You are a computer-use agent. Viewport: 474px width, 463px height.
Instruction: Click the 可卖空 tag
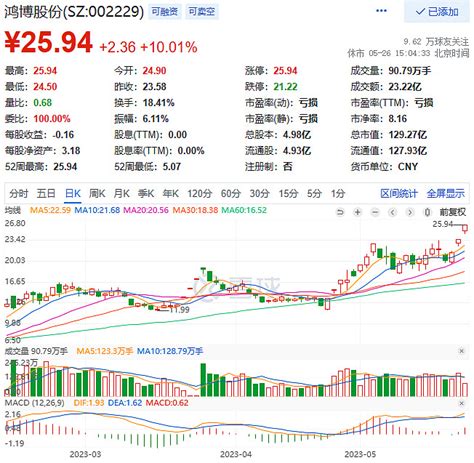pos(202,12)
